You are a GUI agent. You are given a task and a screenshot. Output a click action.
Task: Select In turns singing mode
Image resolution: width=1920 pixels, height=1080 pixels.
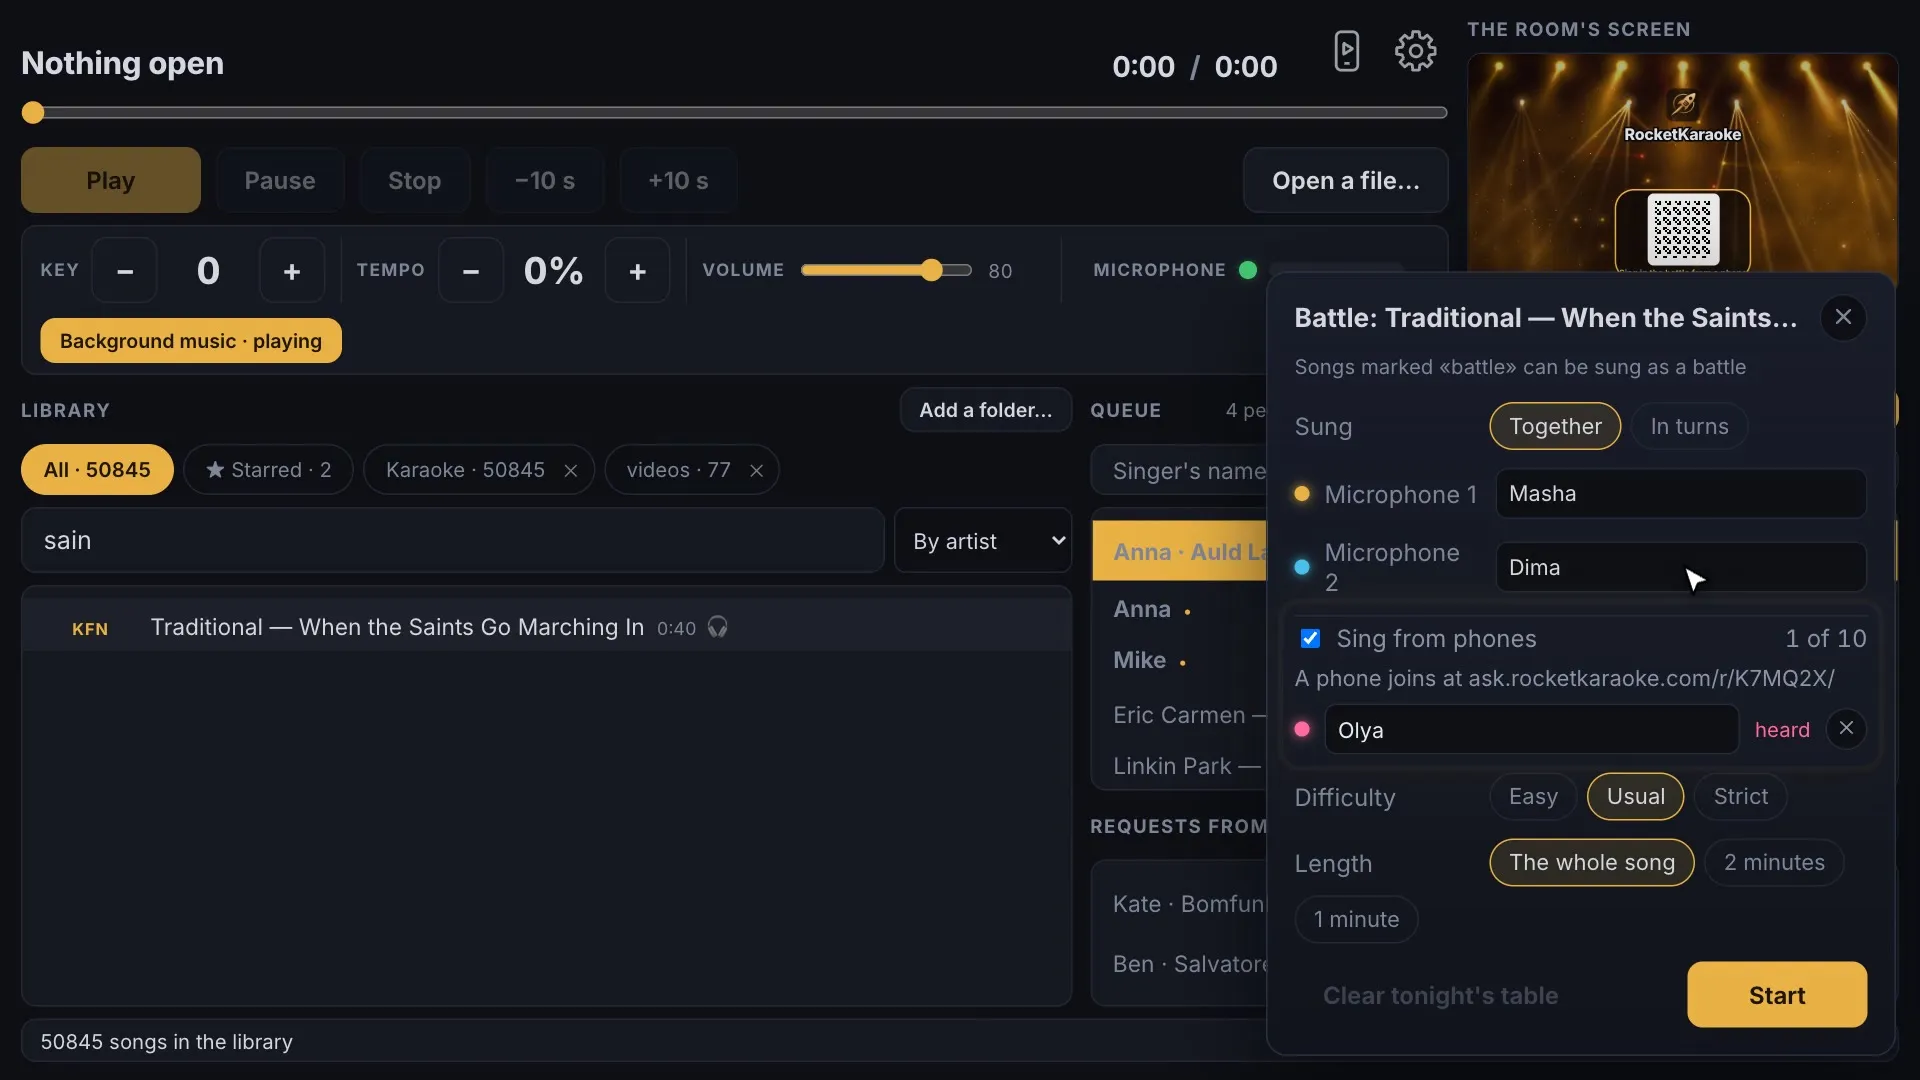tap(1689, 427)
